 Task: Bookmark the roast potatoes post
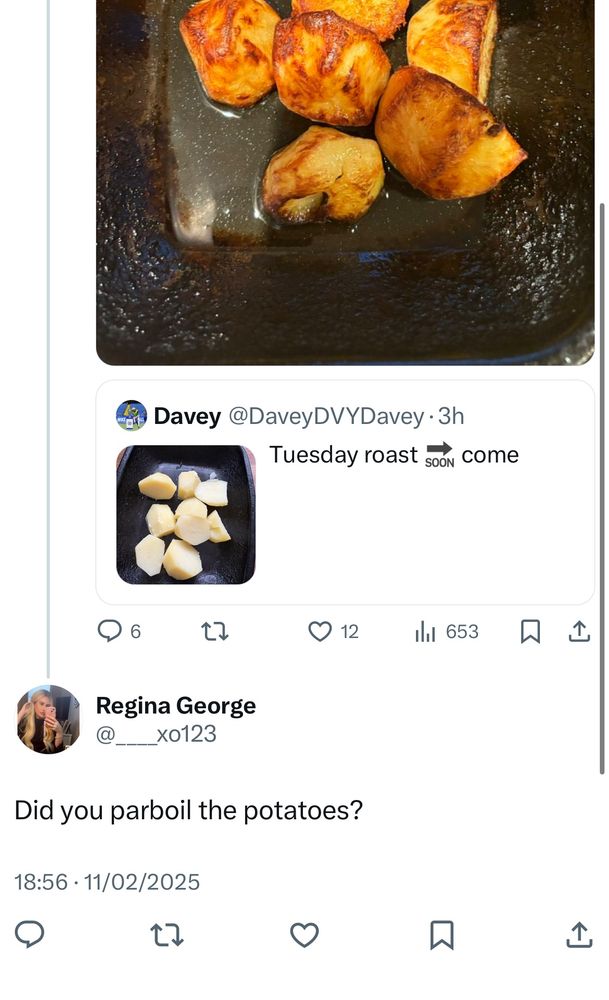531,632
